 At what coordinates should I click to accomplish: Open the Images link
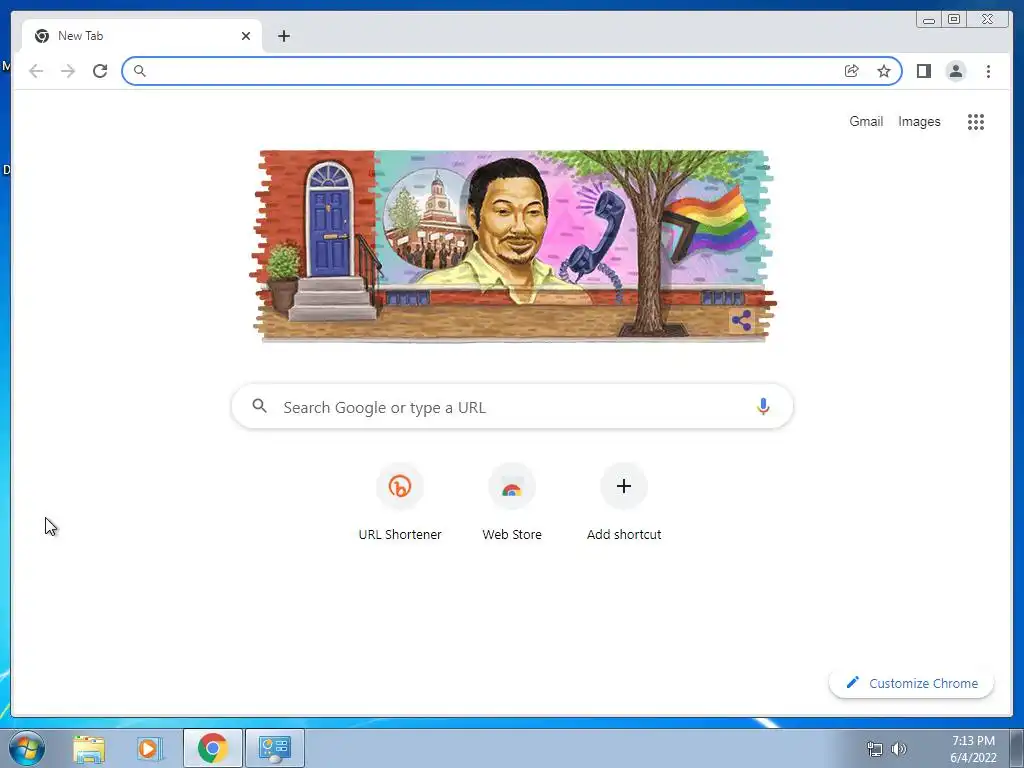pyautogui.click(x=919, y=121)
